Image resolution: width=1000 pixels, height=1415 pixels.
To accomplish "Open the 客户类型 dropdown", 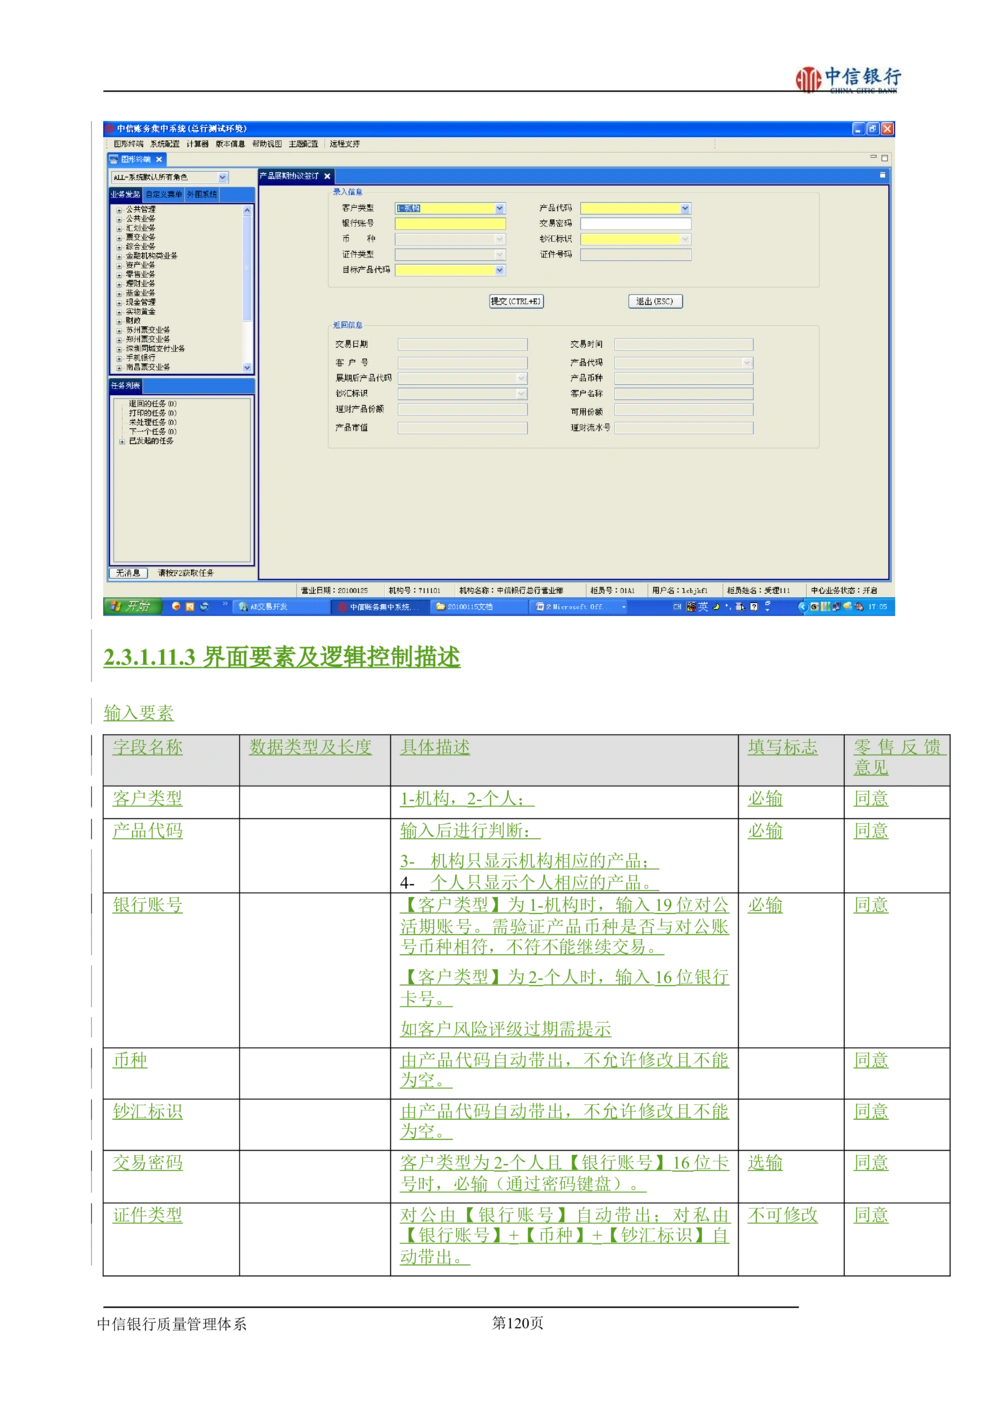I will 500,209.
